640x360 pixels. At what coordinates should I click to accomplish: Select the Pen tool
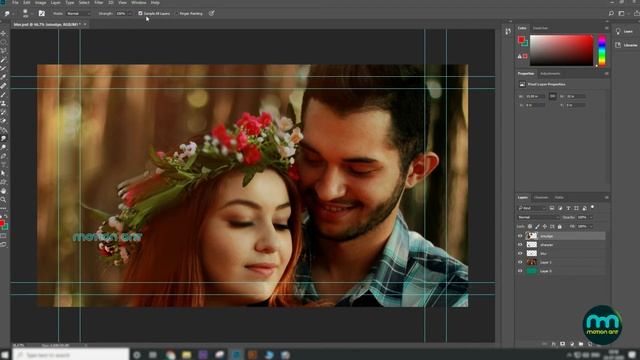tap(4, 155)
